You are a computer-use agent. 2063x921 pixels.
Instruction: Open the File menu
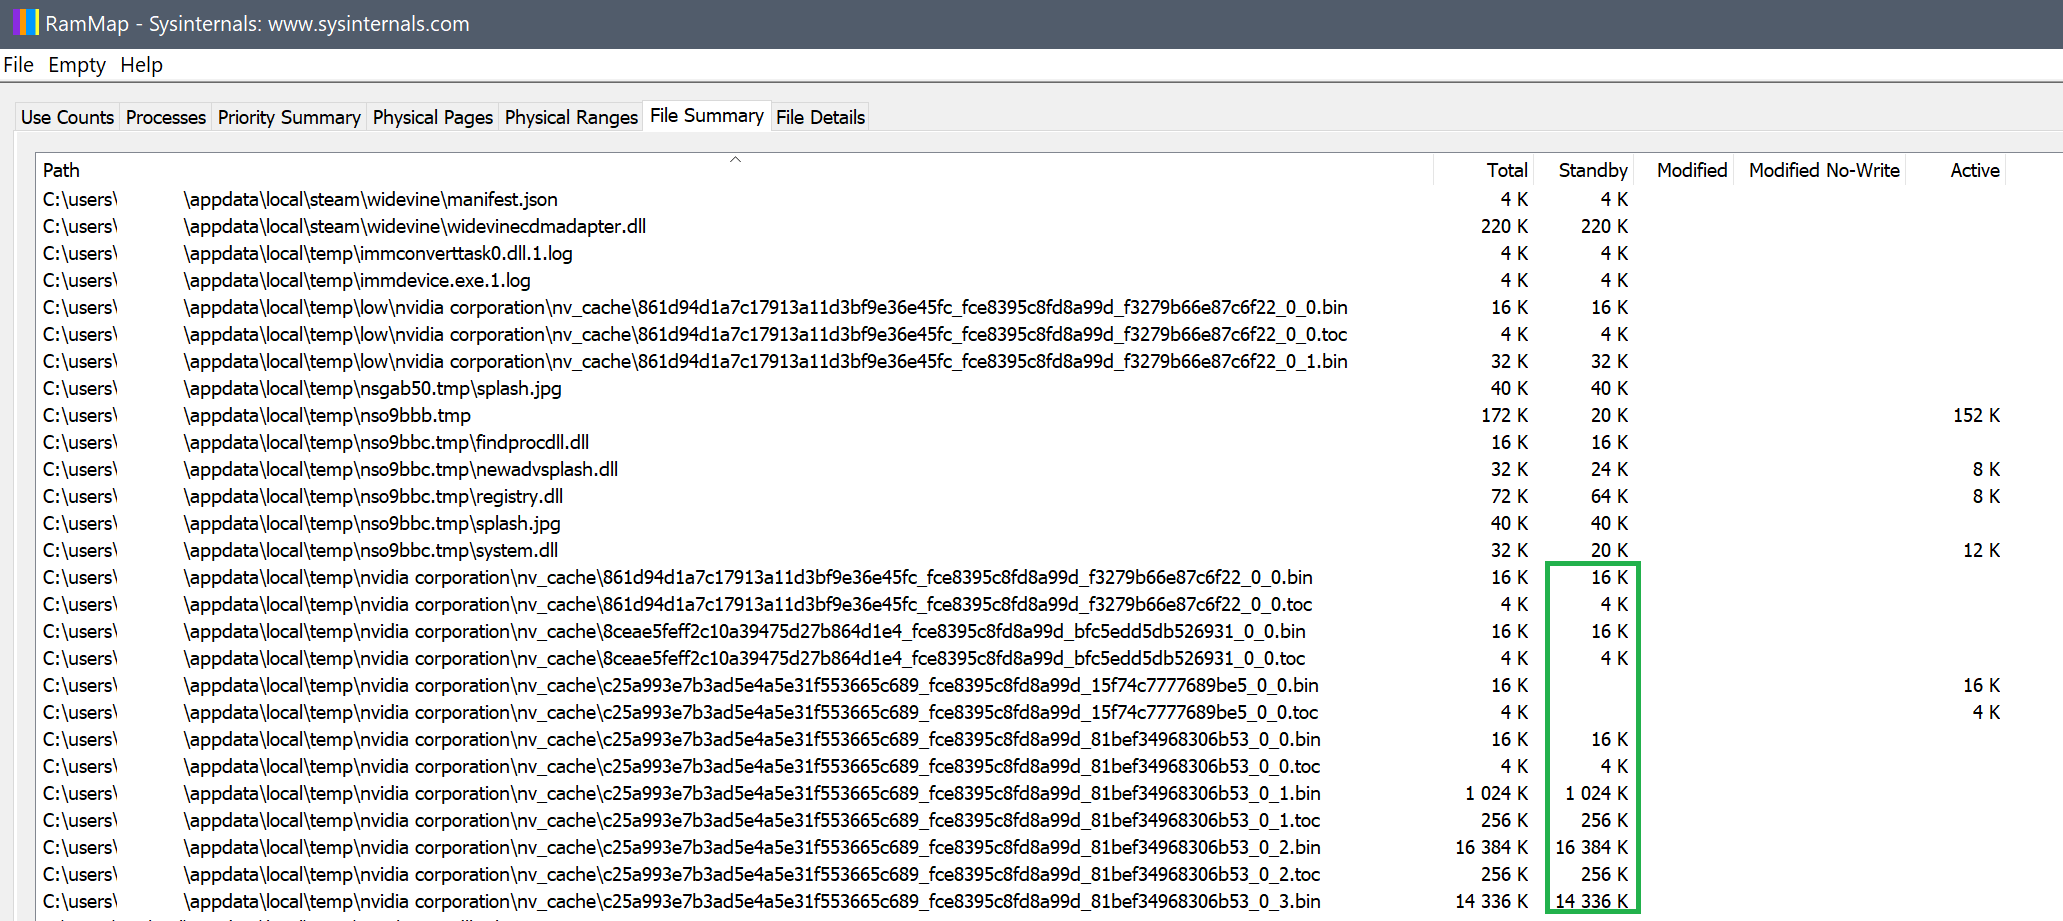19,65
